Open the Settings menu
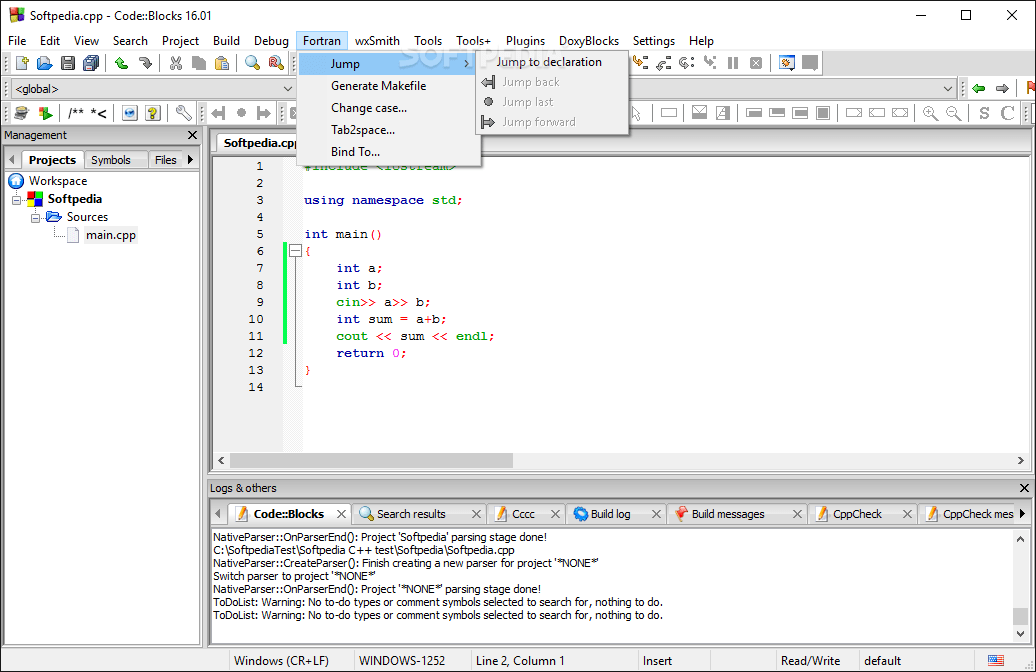The height and width of the screenshot is (672, 1036). [x=653, y=41]
